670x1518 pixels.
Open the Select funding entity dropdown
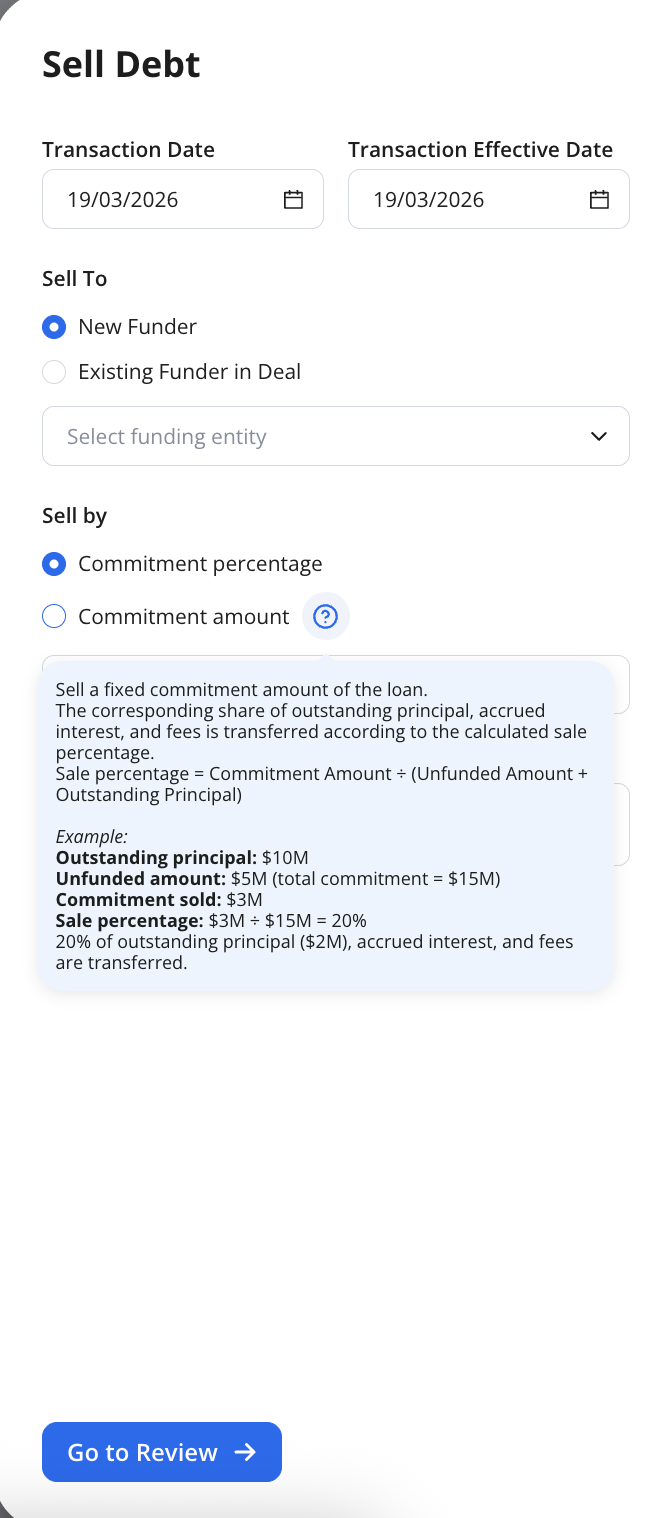335,436
